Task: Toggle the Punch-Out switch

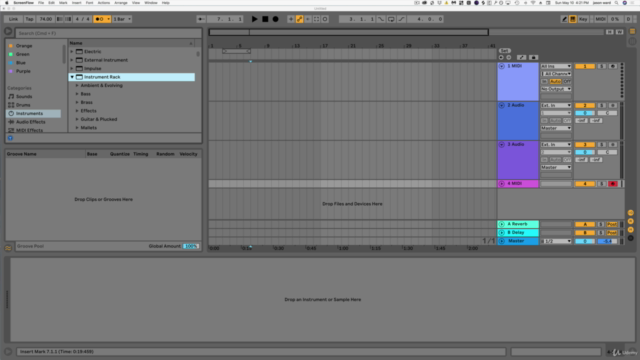Action: click(401, 19)
